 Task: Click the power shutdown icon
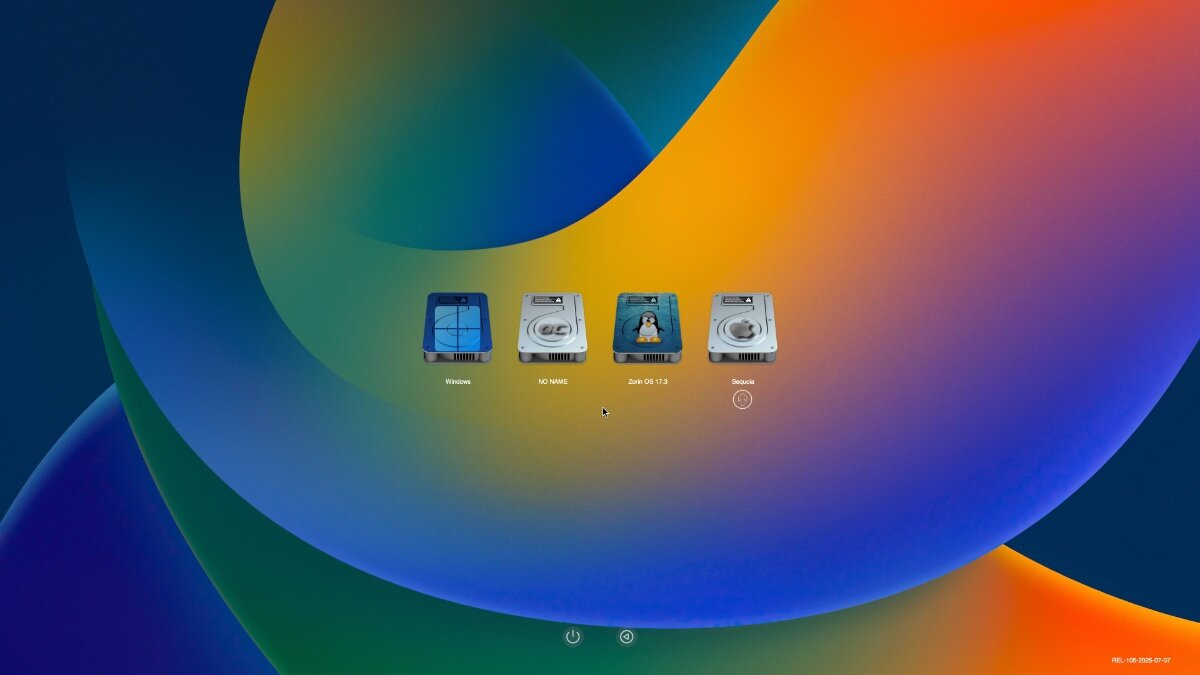[573, 636]
